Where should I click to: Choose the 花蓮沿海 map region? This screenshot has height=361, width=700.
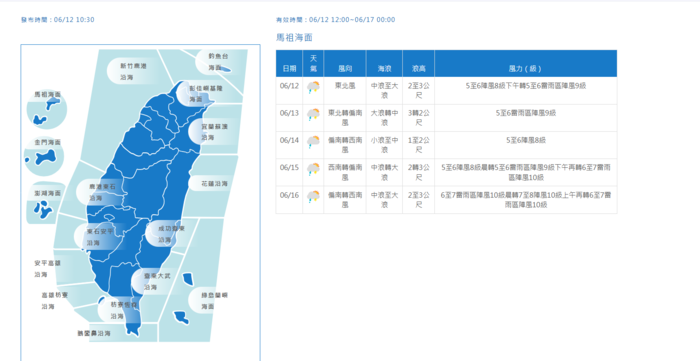pos(214,183)
